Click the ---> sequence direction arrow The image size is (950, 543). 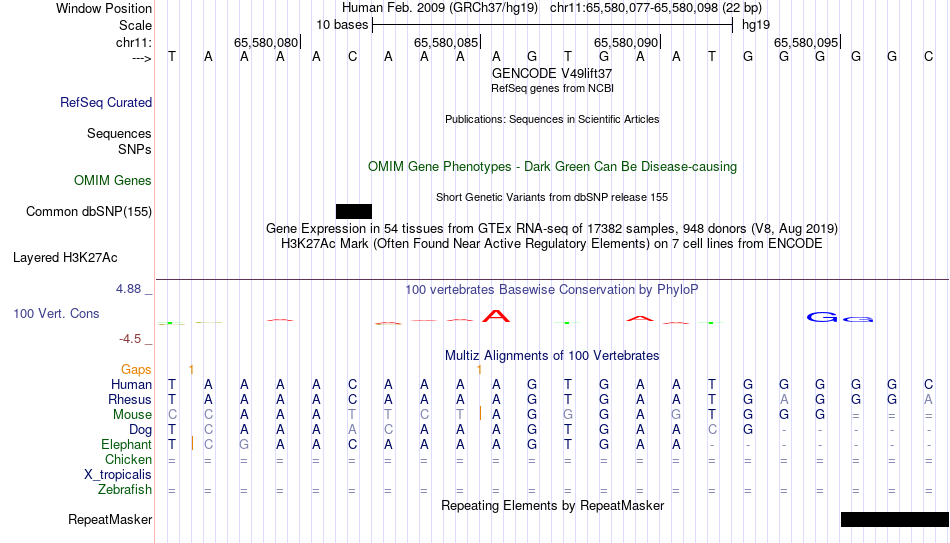pos(142,59)
